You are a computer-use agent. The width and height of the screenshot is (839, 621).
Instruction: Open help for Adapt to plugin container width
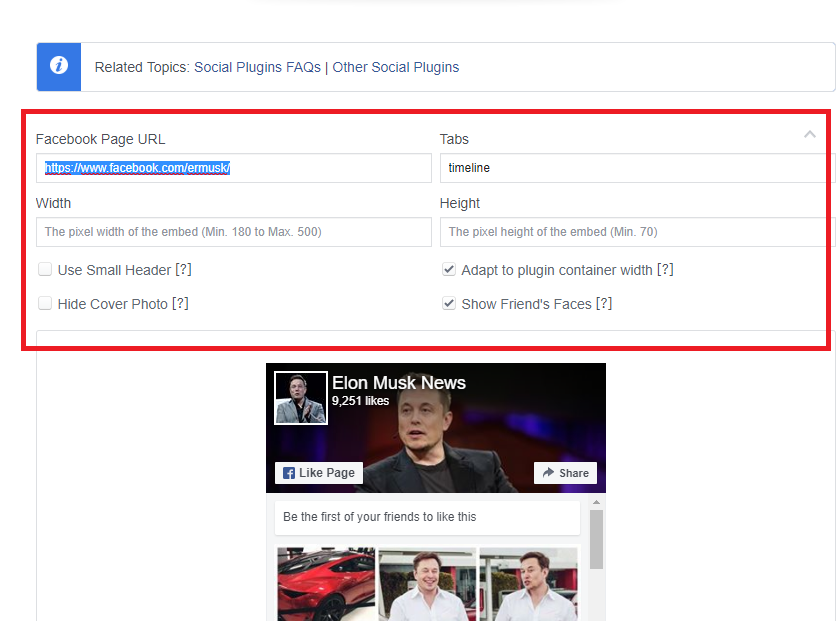point(666,269)
